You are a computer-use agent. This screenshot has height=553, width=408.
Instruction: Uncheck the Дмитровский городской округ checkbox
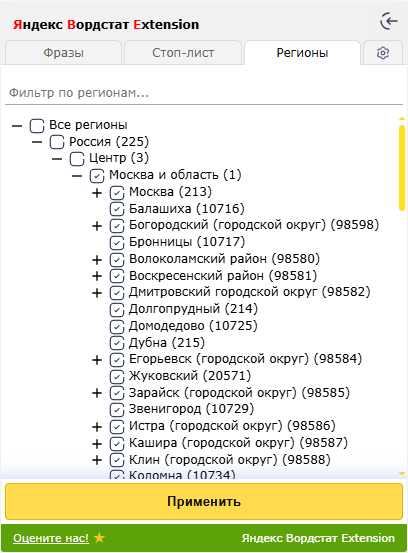point(117,293)
